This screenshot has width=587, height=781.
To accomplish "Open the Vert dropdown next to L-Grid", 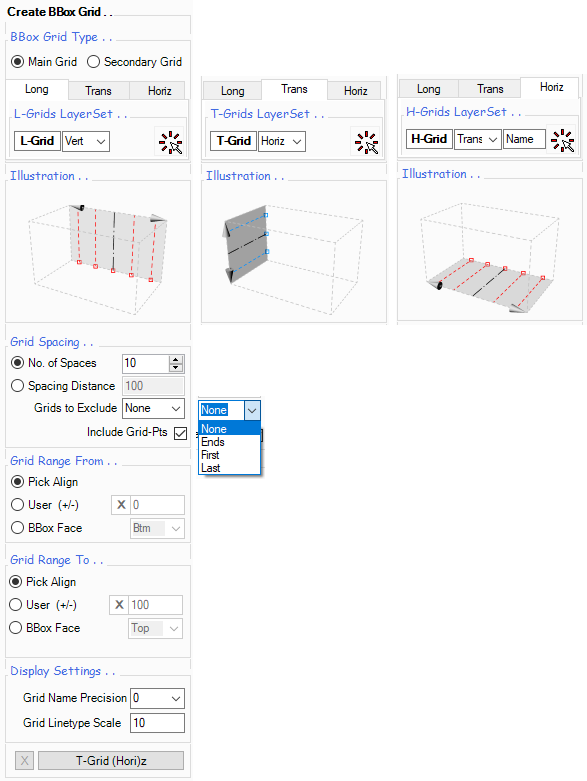I will coord(86,141).
